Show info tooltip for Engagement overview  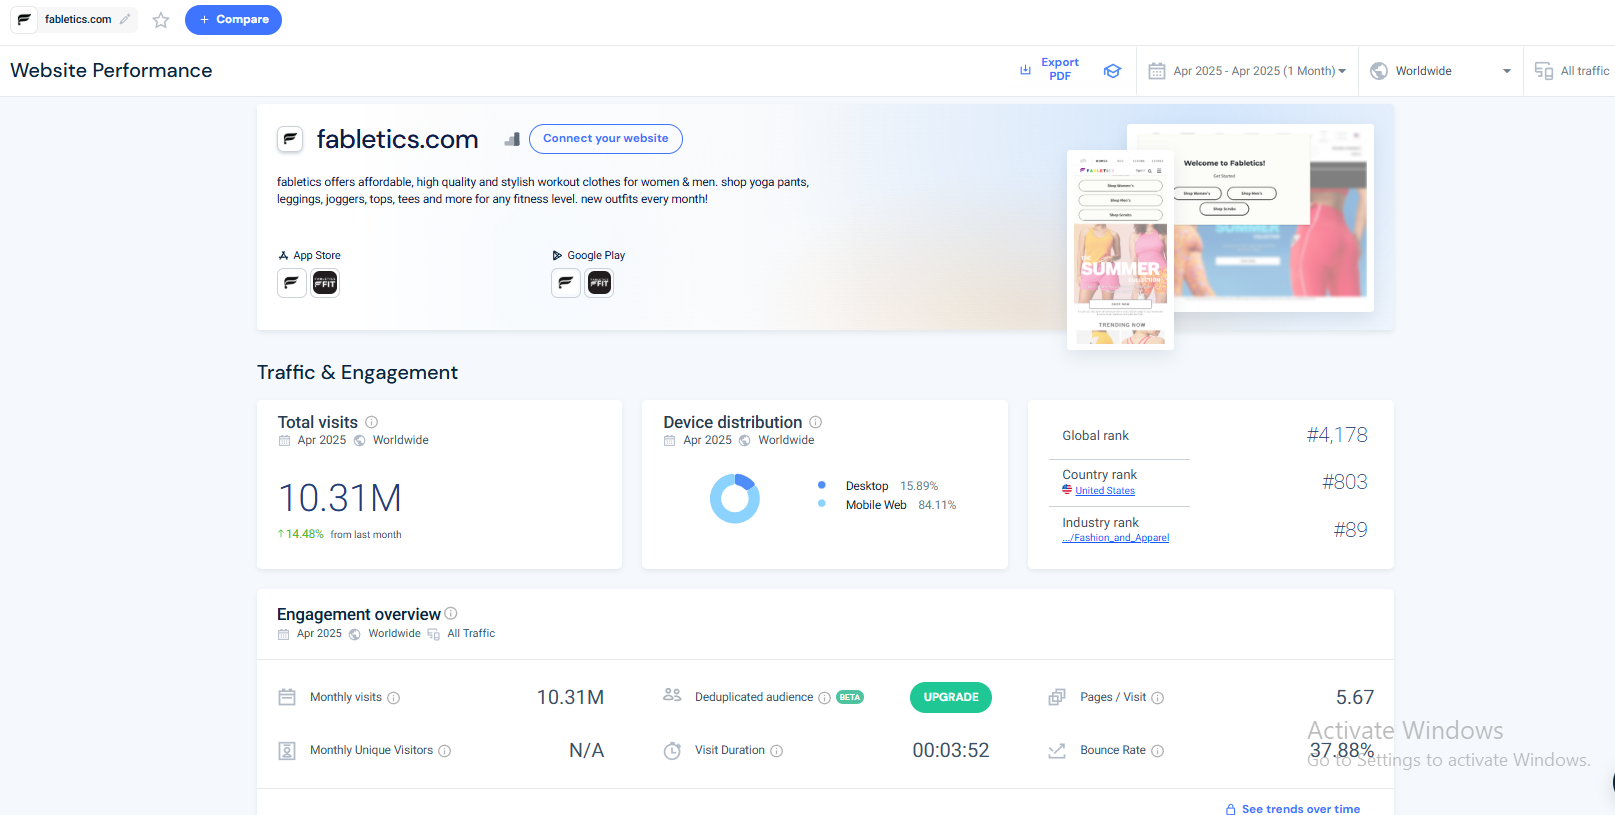point(451,613)
